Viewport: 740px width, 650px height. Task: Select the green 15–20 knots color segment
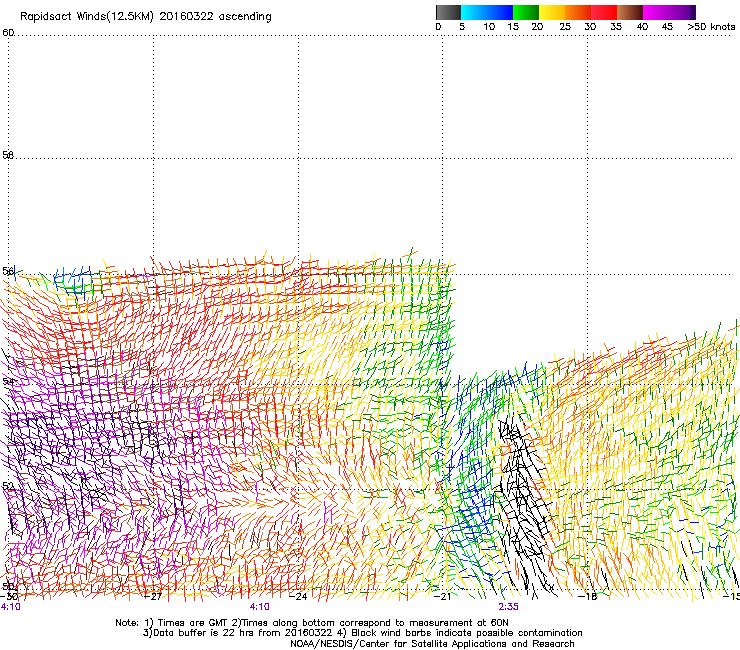(526, 12)
